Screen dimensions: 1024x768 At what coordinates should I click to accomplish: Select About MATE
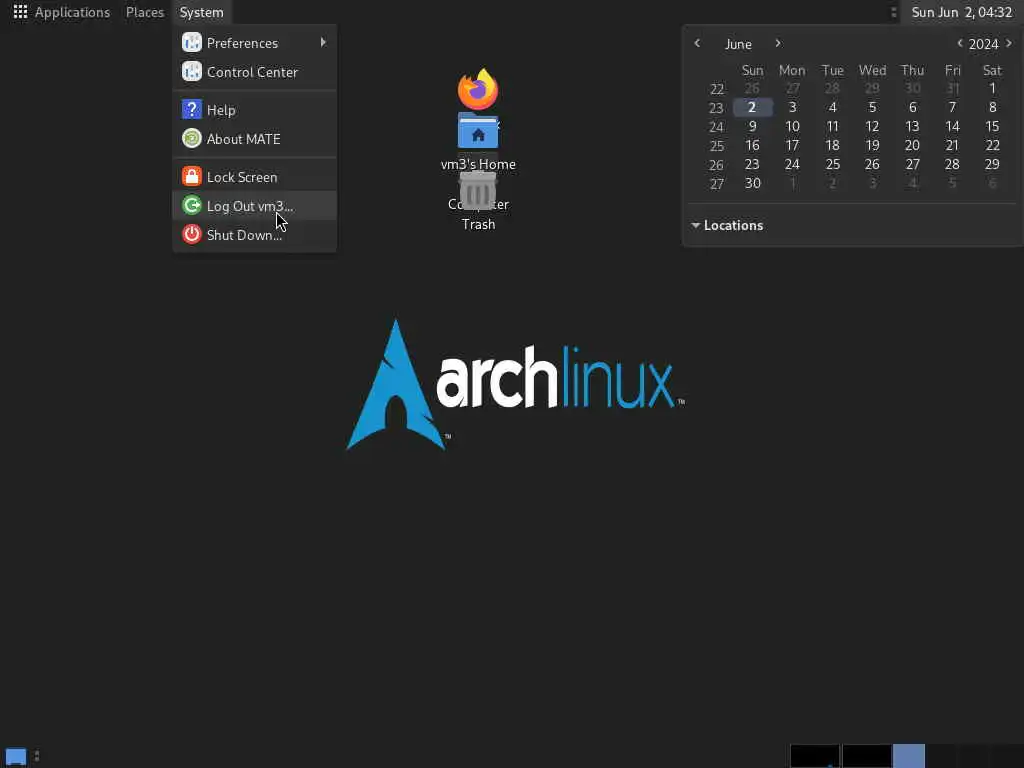pos(255,138)
